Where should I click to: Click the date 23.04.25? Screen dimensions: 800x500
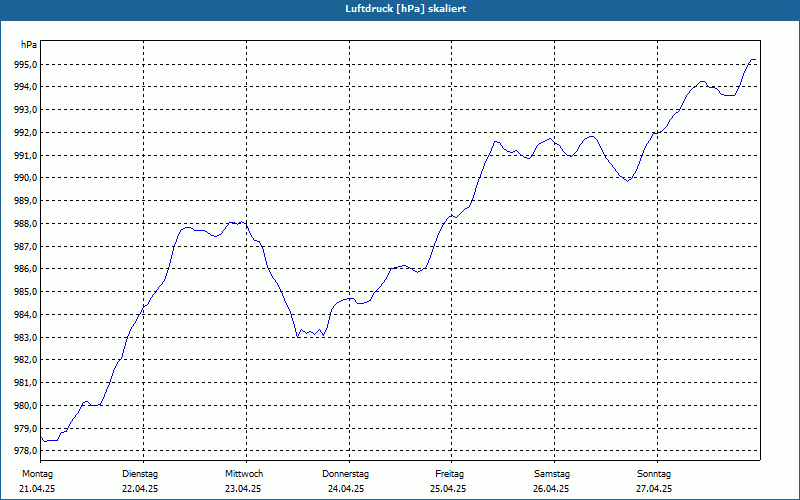[243, 489]
